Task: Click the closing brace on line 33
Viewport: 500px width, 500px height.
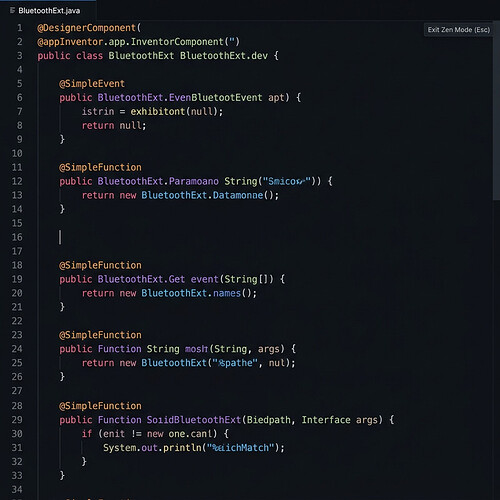Action: [62, 475]
